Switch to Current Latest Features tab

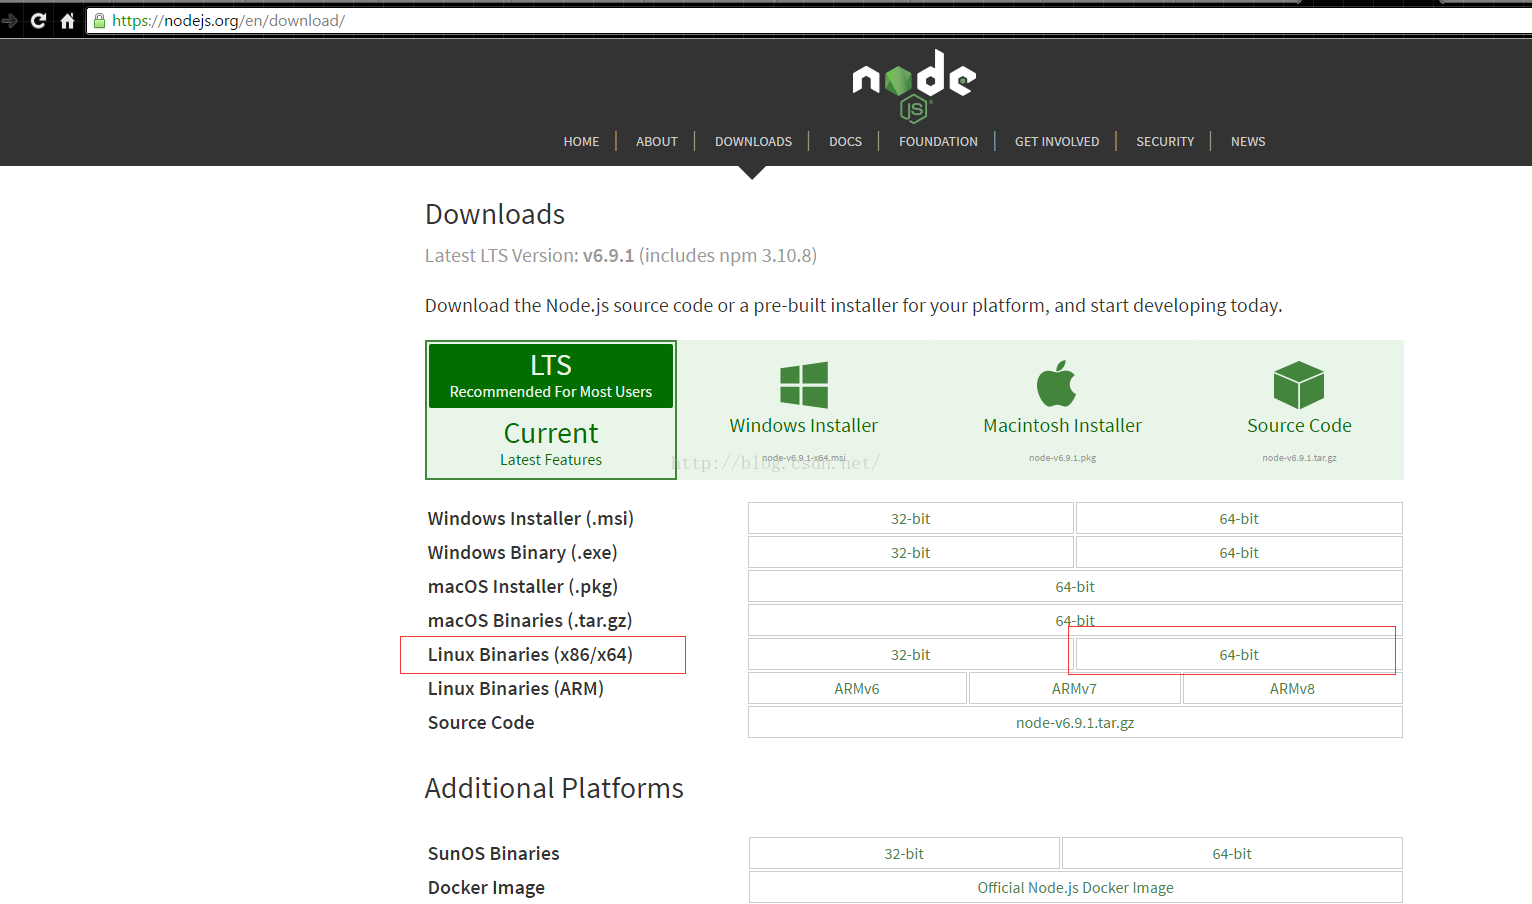pyautogui.click(x=551, y=443)
